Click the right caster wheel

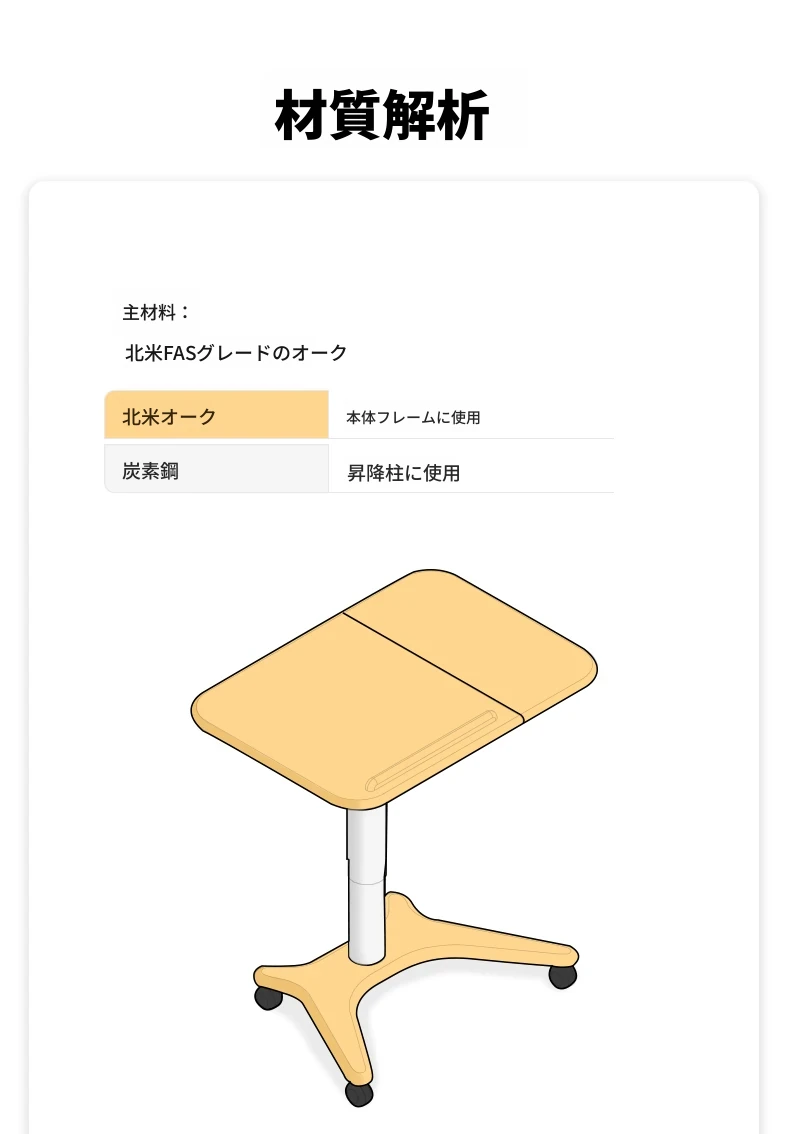click(562, 976)
